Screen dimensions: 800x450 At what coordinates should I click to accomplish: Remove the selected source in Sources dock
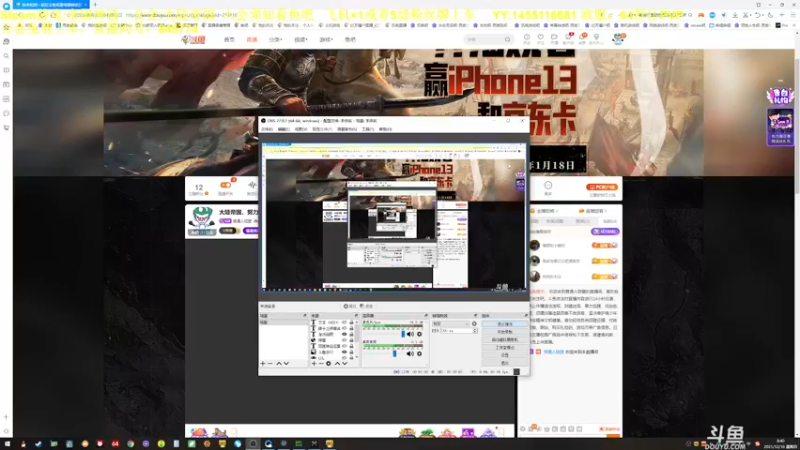point(321,364)
